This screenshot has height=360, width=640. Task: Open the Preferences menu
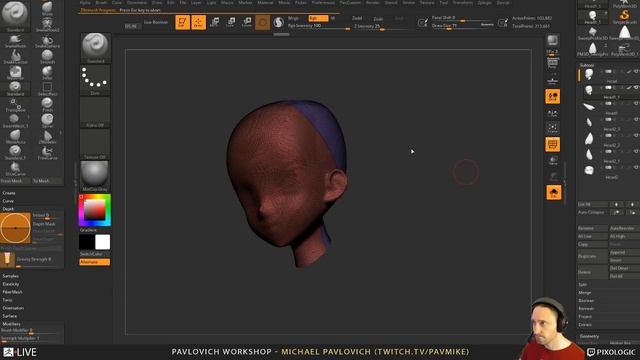tap(323, 2)
